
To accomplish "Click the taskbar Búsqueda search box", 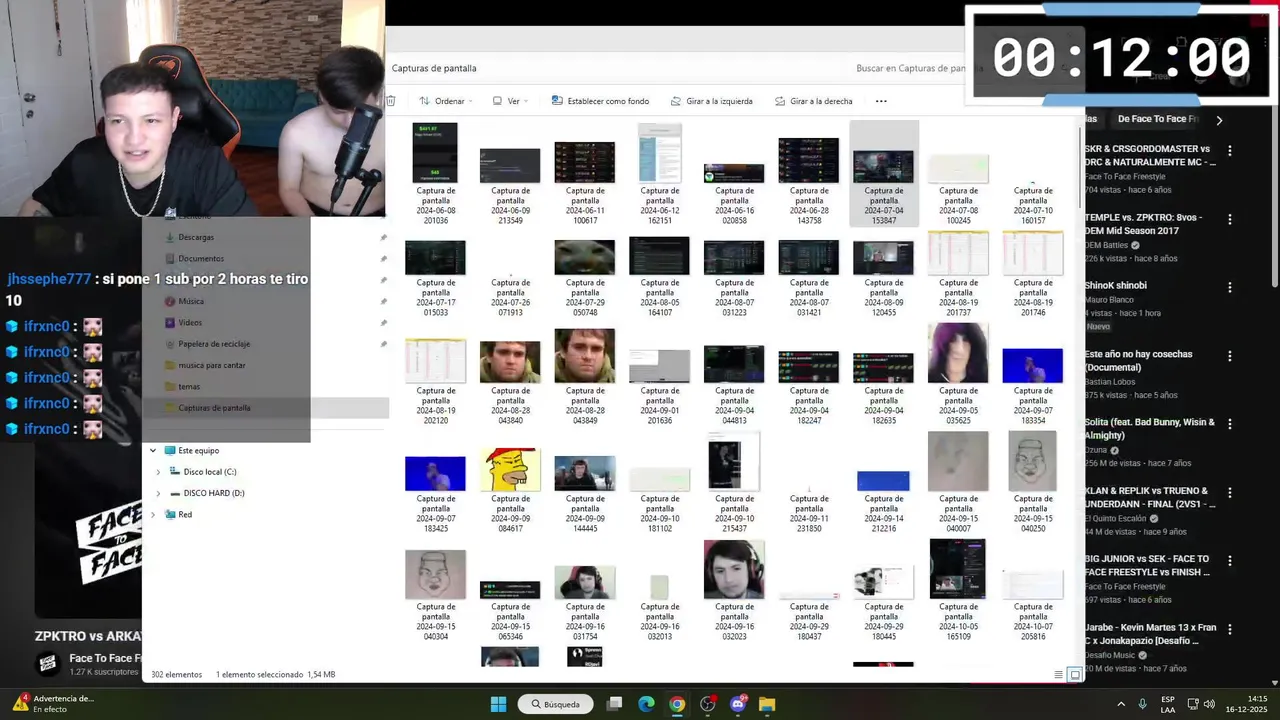I will click(556, 704).
